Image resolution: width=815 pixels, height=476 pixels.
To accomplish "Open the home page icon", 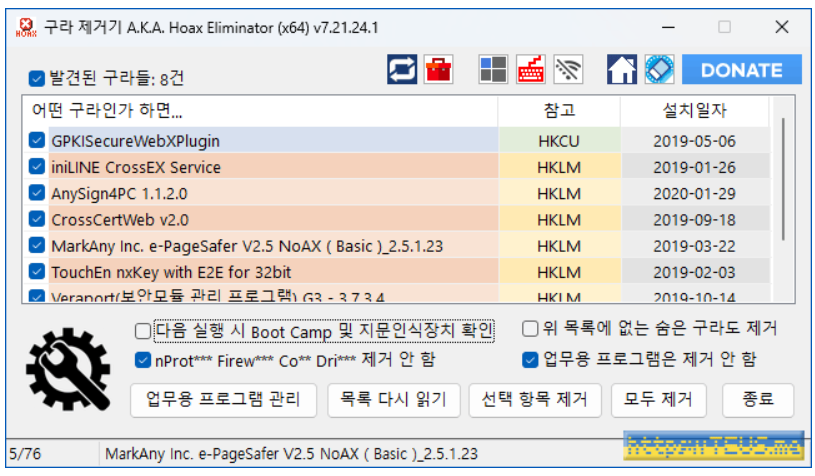I will [622, 69].
